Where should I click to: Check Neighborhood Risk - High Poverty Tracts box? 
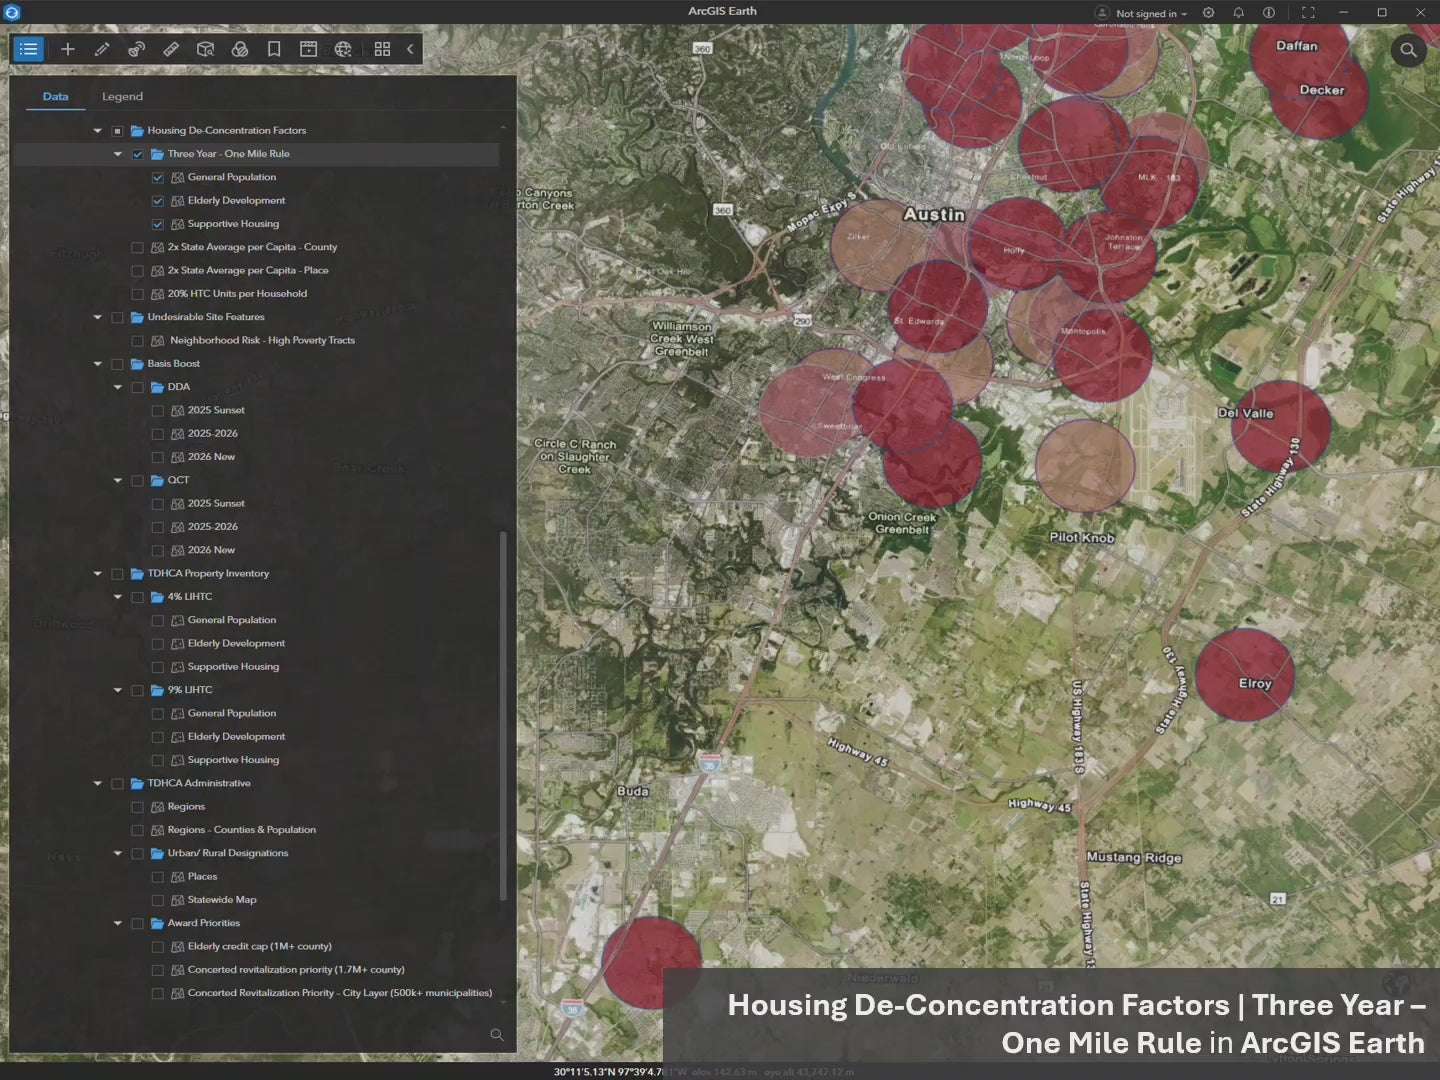pyautogui.click(x=138, y=341)
